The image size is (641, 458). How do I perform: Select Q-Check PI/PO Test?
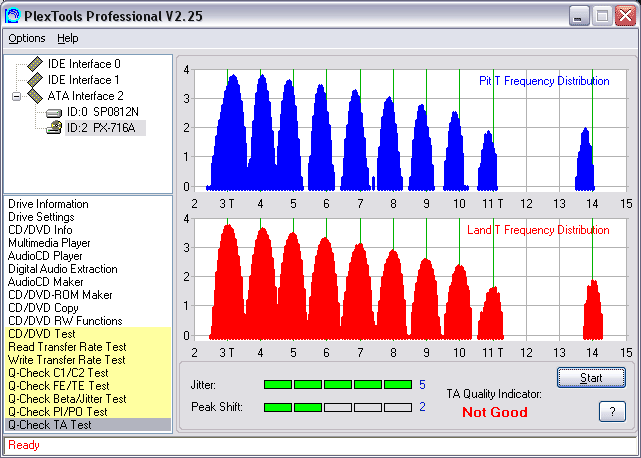[88, 412]
